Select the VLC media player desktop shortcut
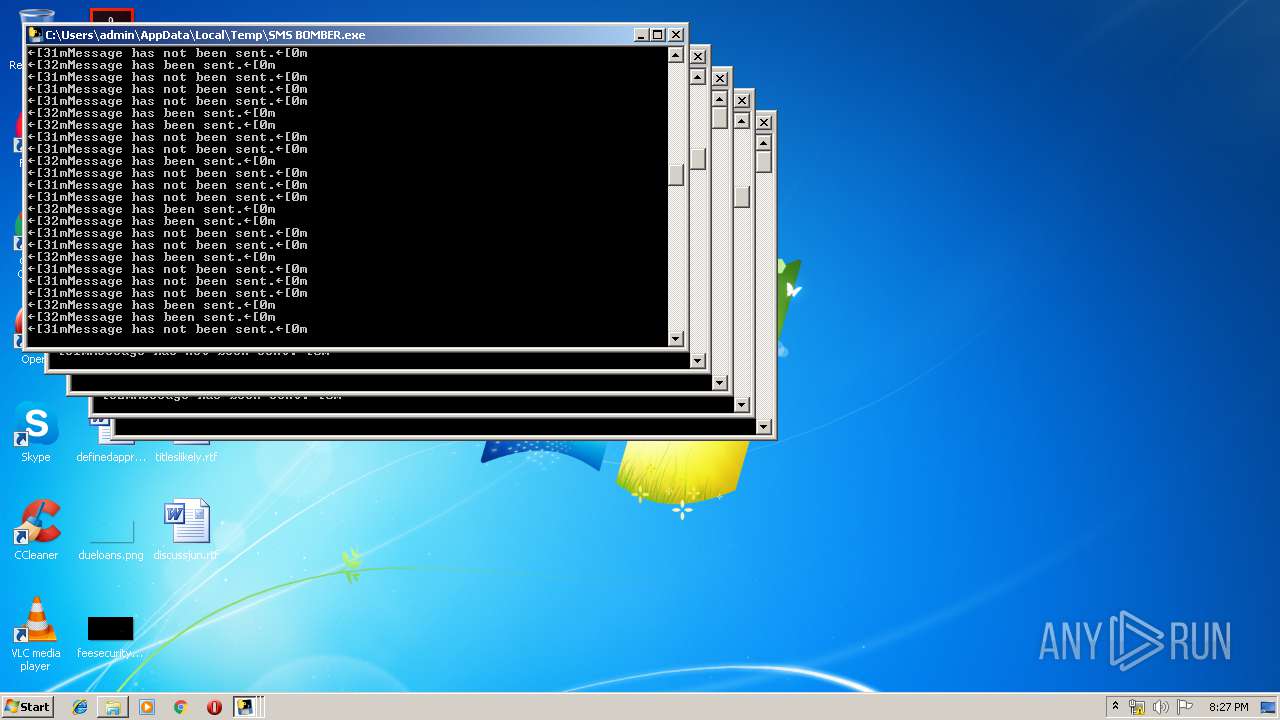The height and width of the screenshot is (720, 1280). click(36, 634)
